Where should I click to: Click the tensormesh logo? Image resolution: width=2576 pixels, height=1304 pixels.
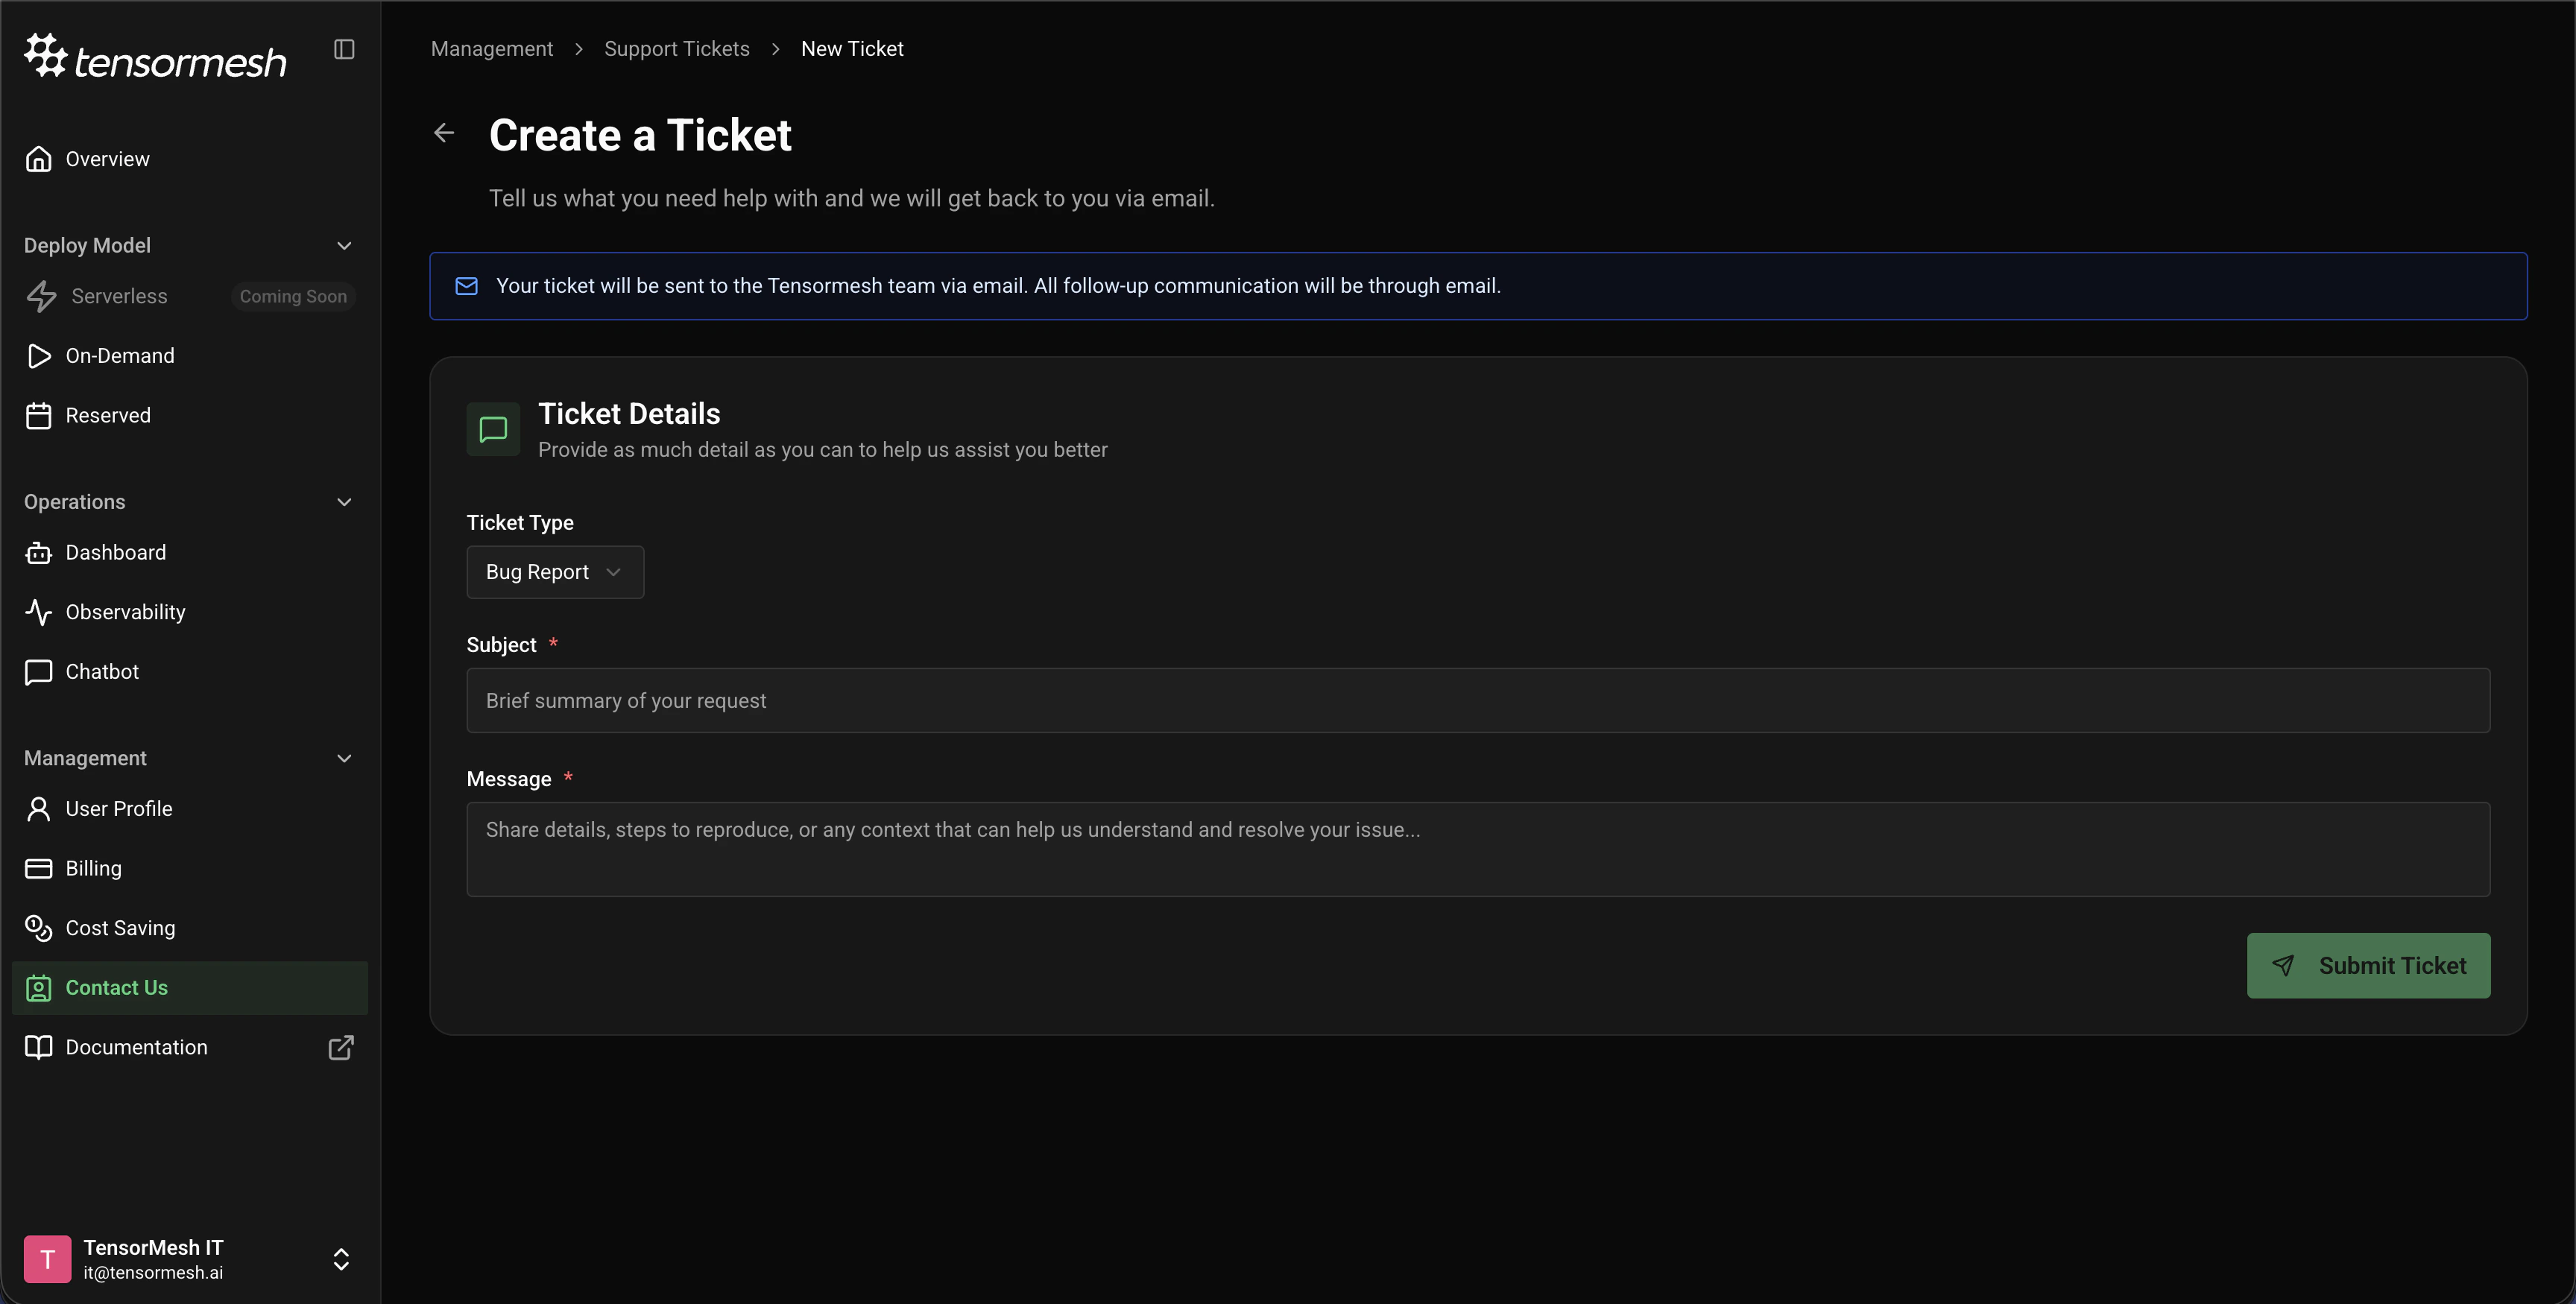155,57
